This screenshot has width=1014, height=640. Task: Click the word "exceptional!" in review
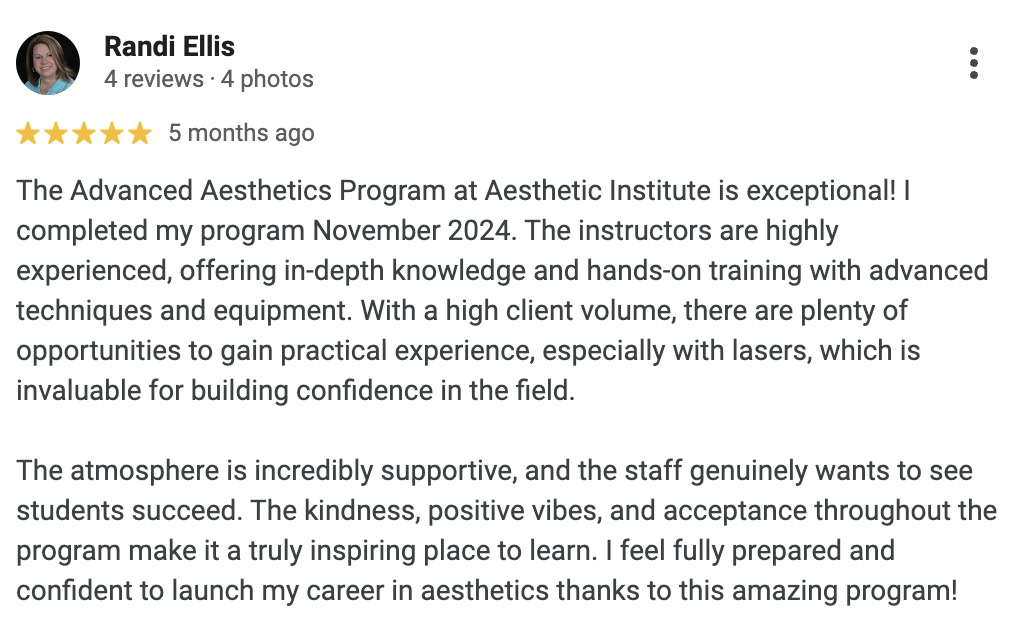821,191
